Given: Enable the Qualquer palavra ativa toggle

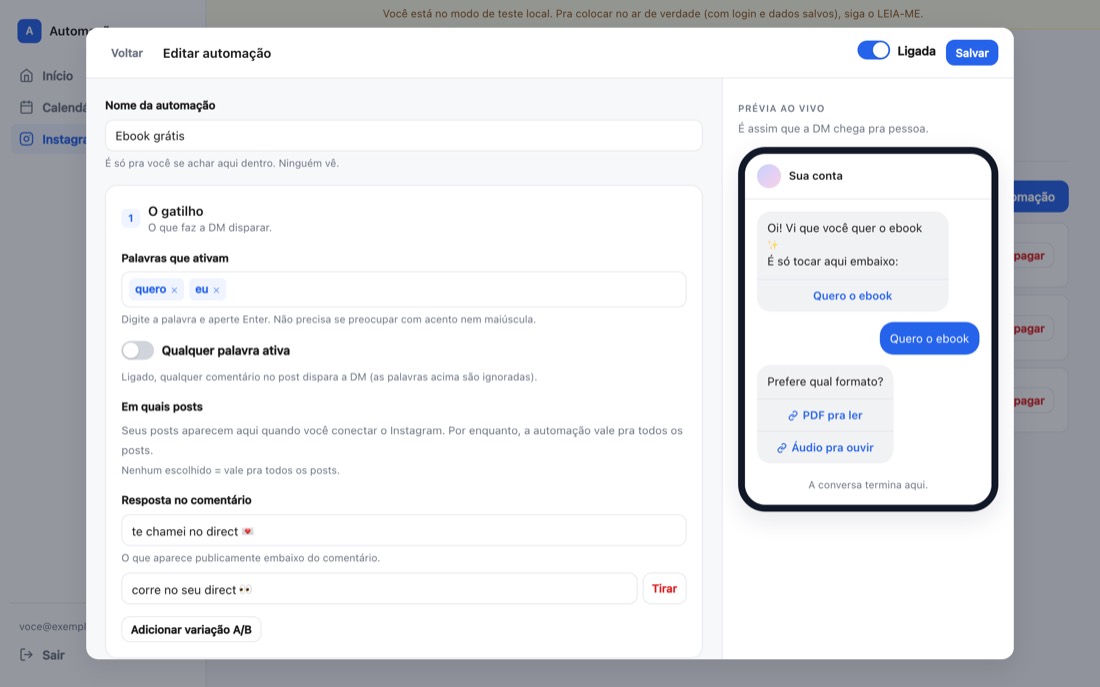Looking at the screenshot, I should (x=138, y=350).
